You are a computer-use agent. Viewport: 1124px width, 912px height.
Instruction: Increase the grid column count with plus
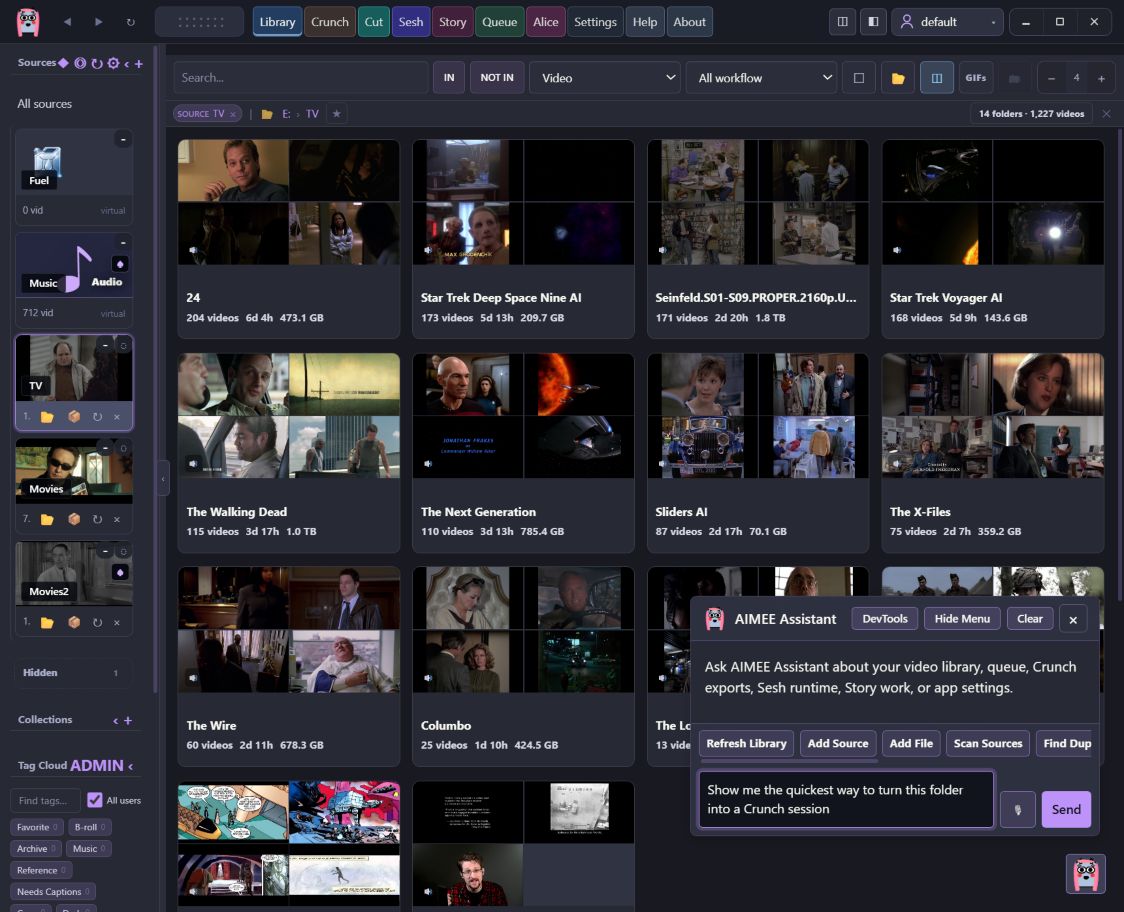click(1101, 78)
